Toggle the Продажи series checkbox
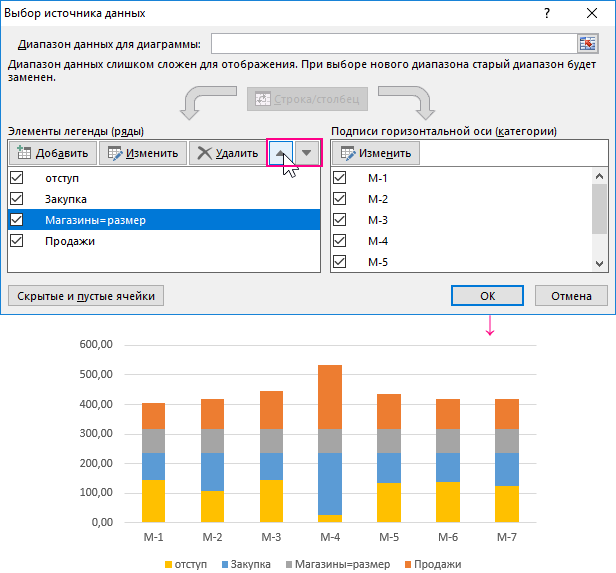 click(16, 241)
